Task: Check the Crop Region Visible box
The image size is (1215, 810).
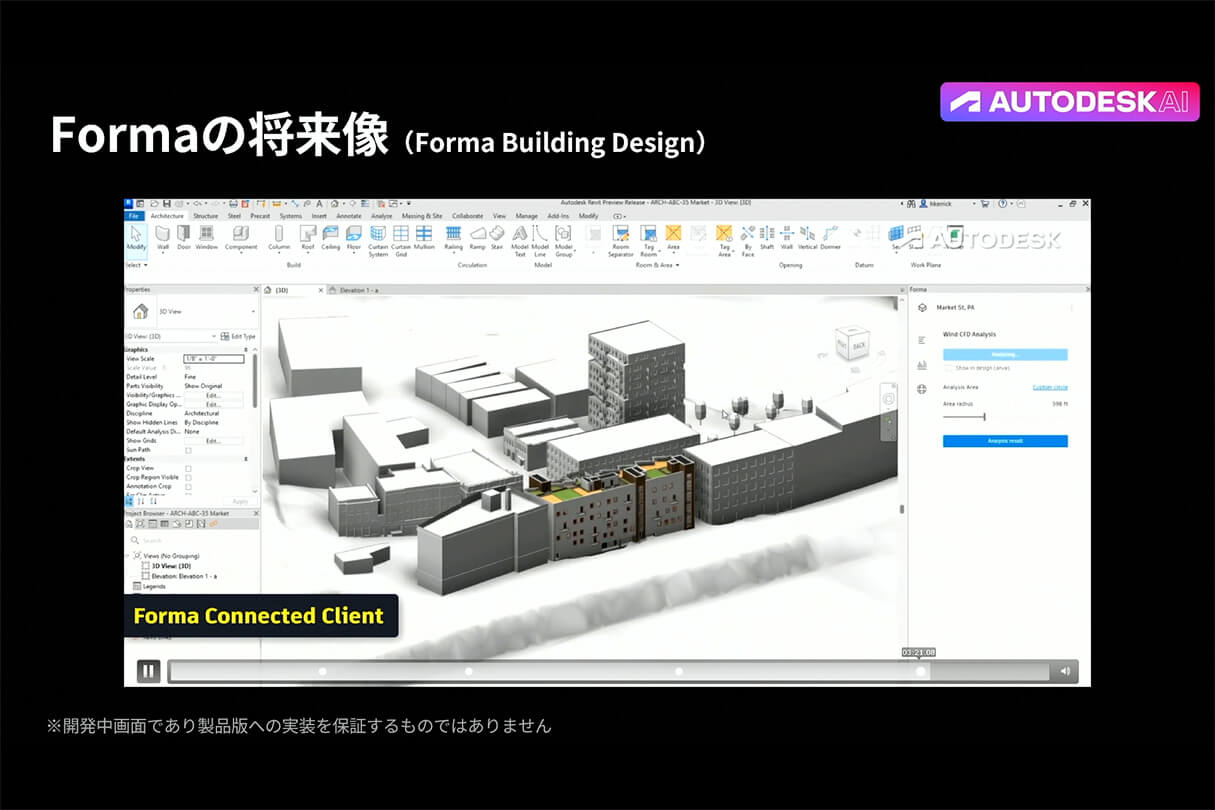Action: [x=188, y=477]
